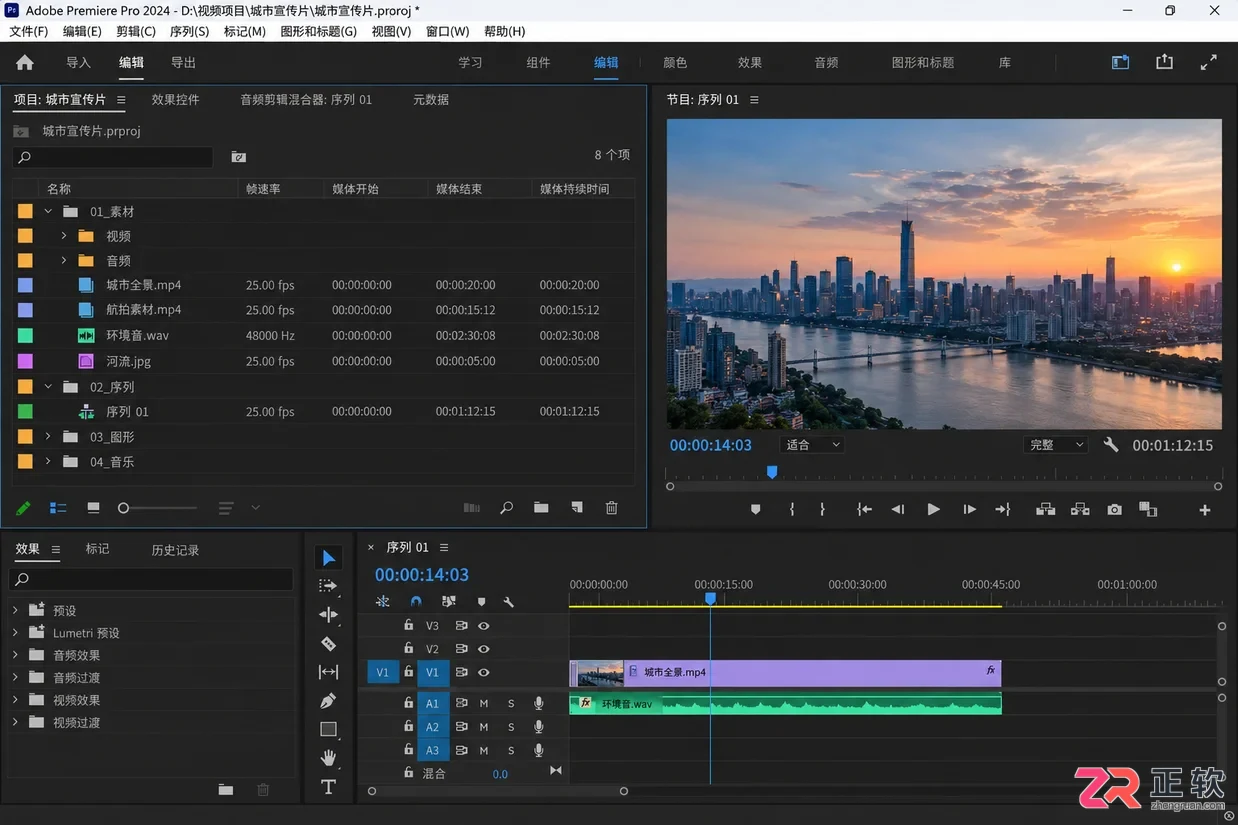Viewport: 1238px width, 825px height.
Task: Select the Hand tool
Action: [328, 758]
